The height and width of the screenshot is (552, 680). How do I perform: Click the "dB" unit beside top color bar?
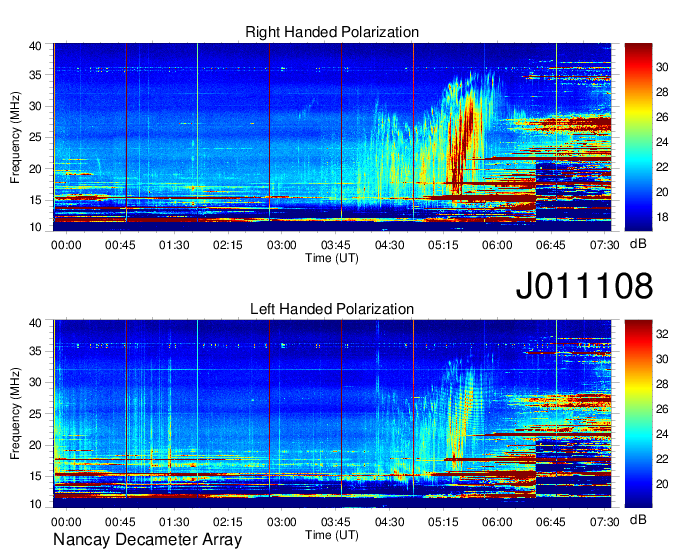click(x=638, y=244)
